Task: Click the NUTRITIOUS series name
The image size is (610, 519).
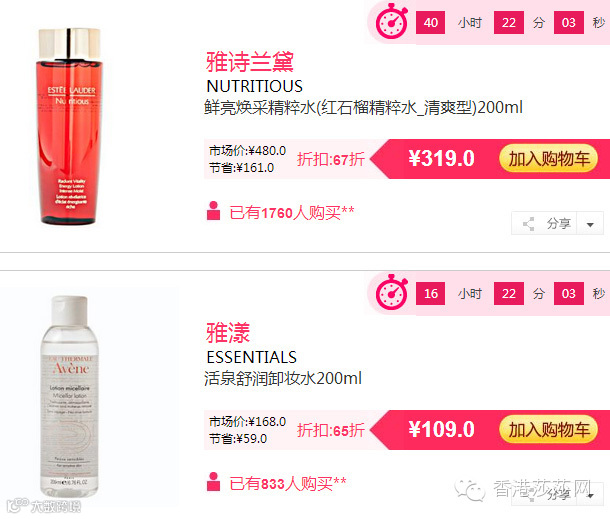Action: (254, 86)
